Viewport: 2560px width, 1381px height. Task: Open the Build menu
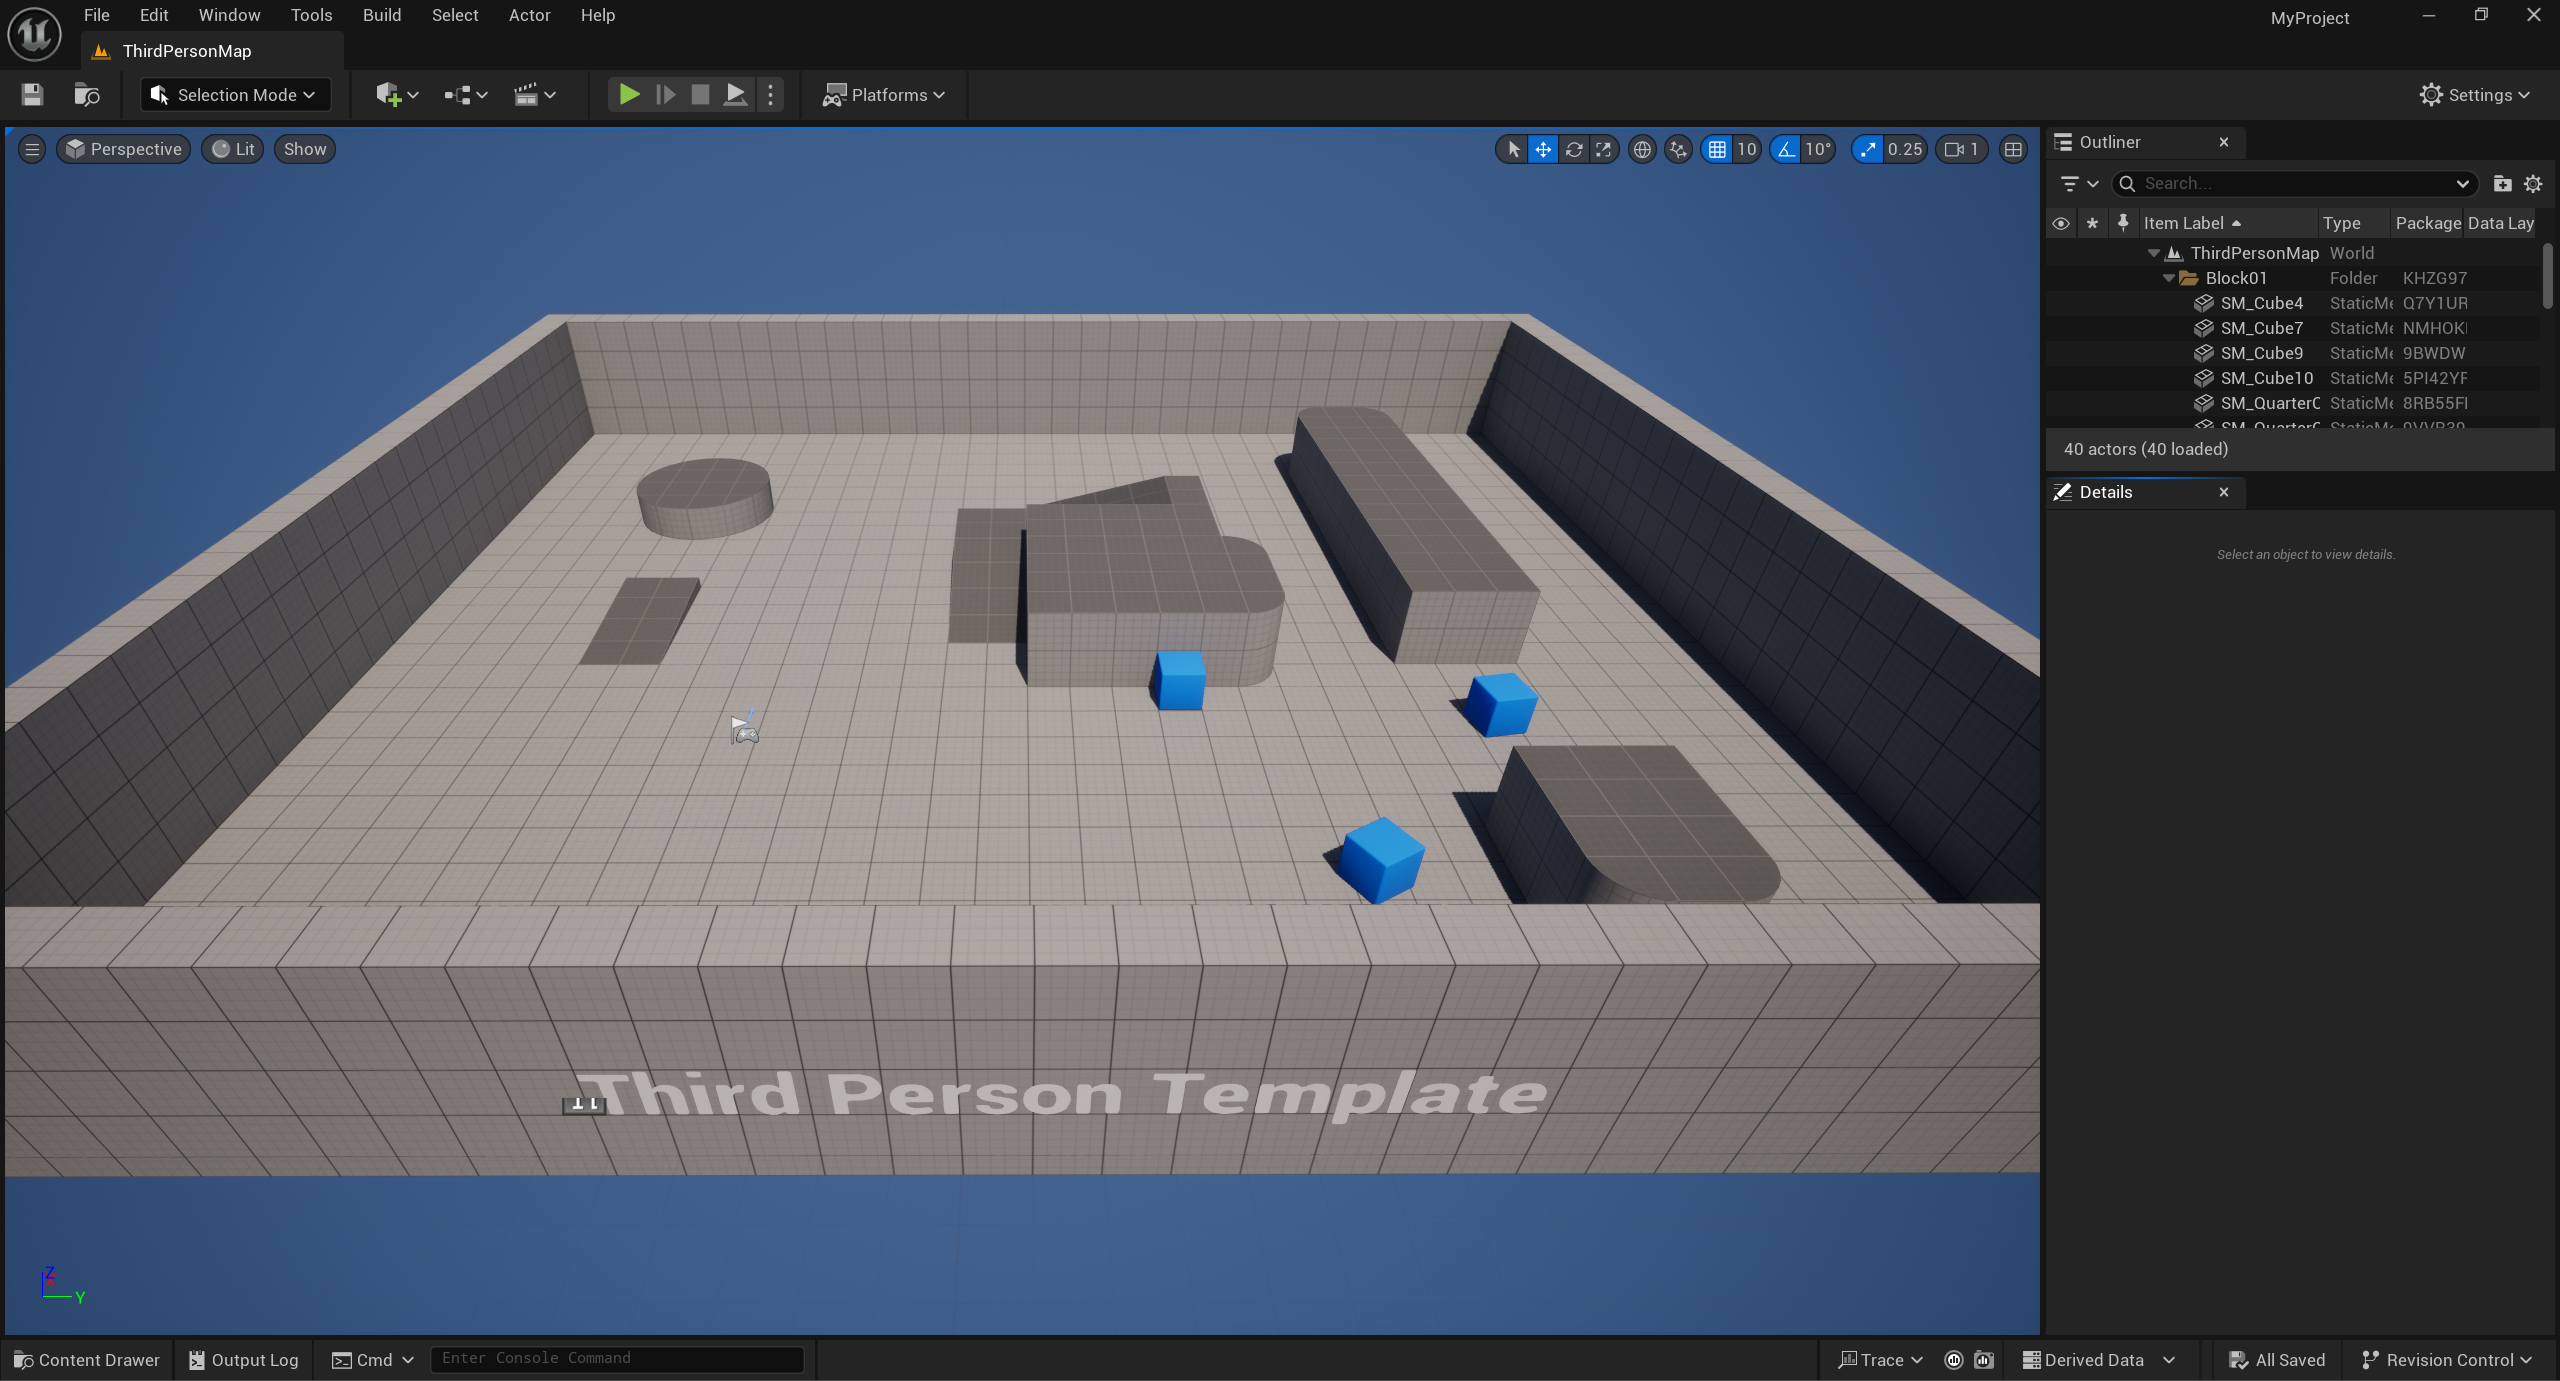(382, 15)
